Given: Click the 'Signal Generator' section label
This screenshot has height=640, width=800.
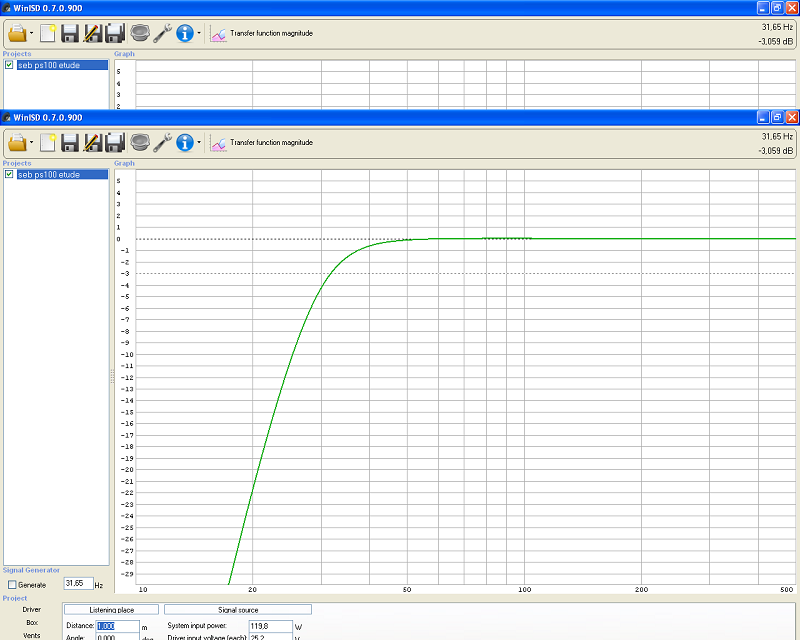Looking at the screenshot, I should (31, 570).
